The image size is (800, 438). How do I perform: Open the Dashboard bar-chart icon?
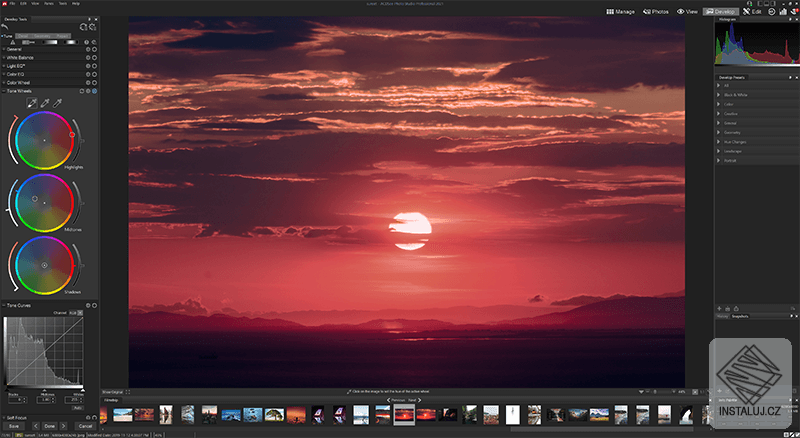pos(783,11)
